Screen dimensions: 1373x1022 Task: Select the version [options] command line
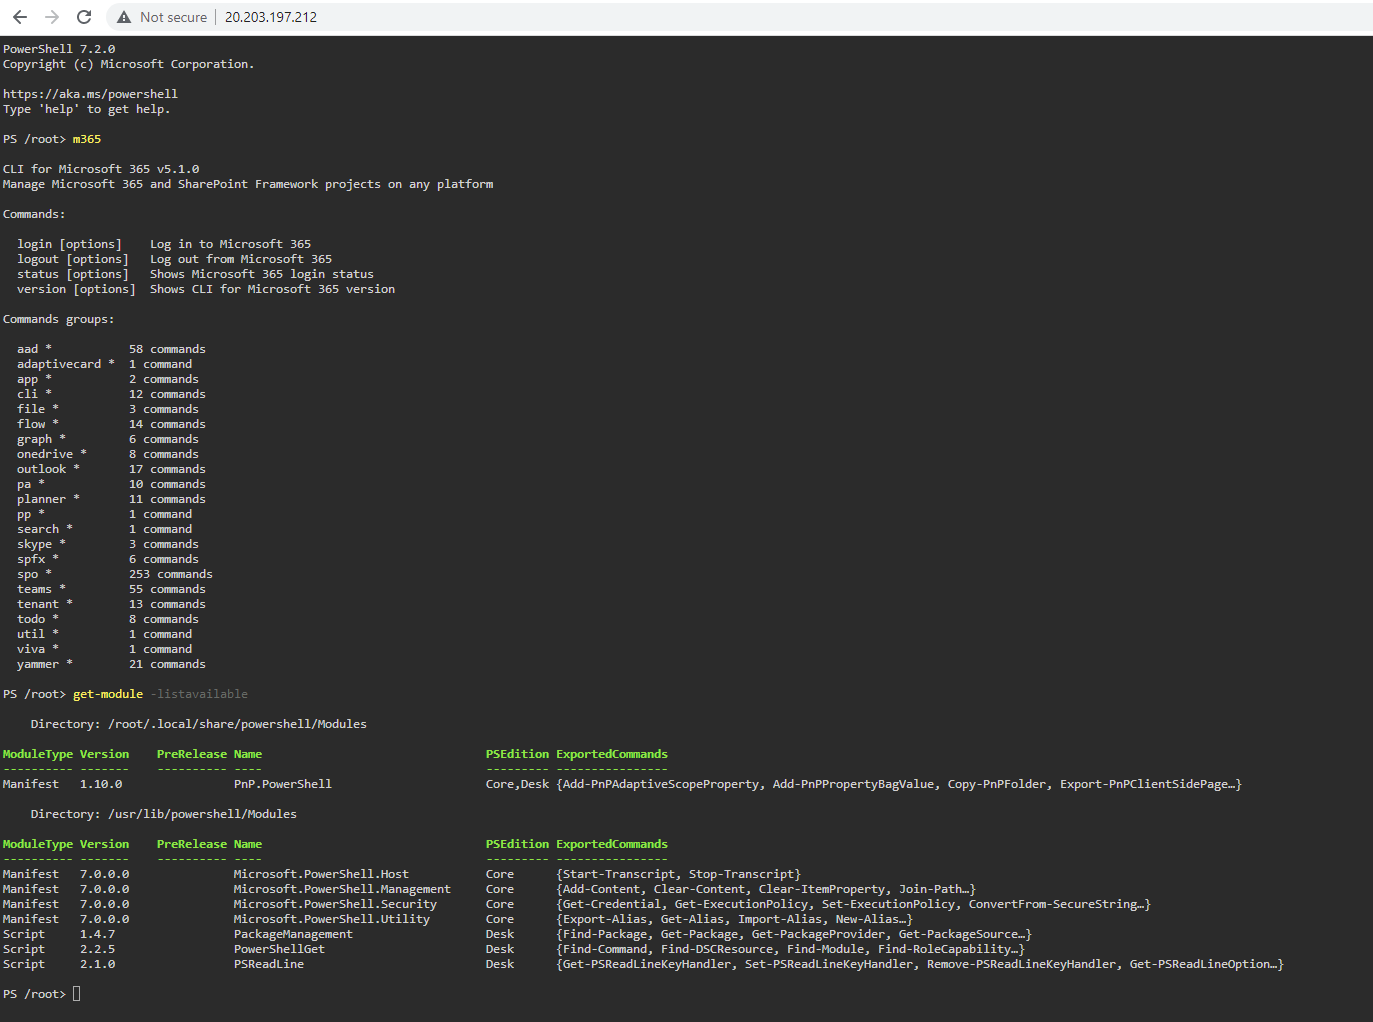pyautogui.click(x=75, y=288)
